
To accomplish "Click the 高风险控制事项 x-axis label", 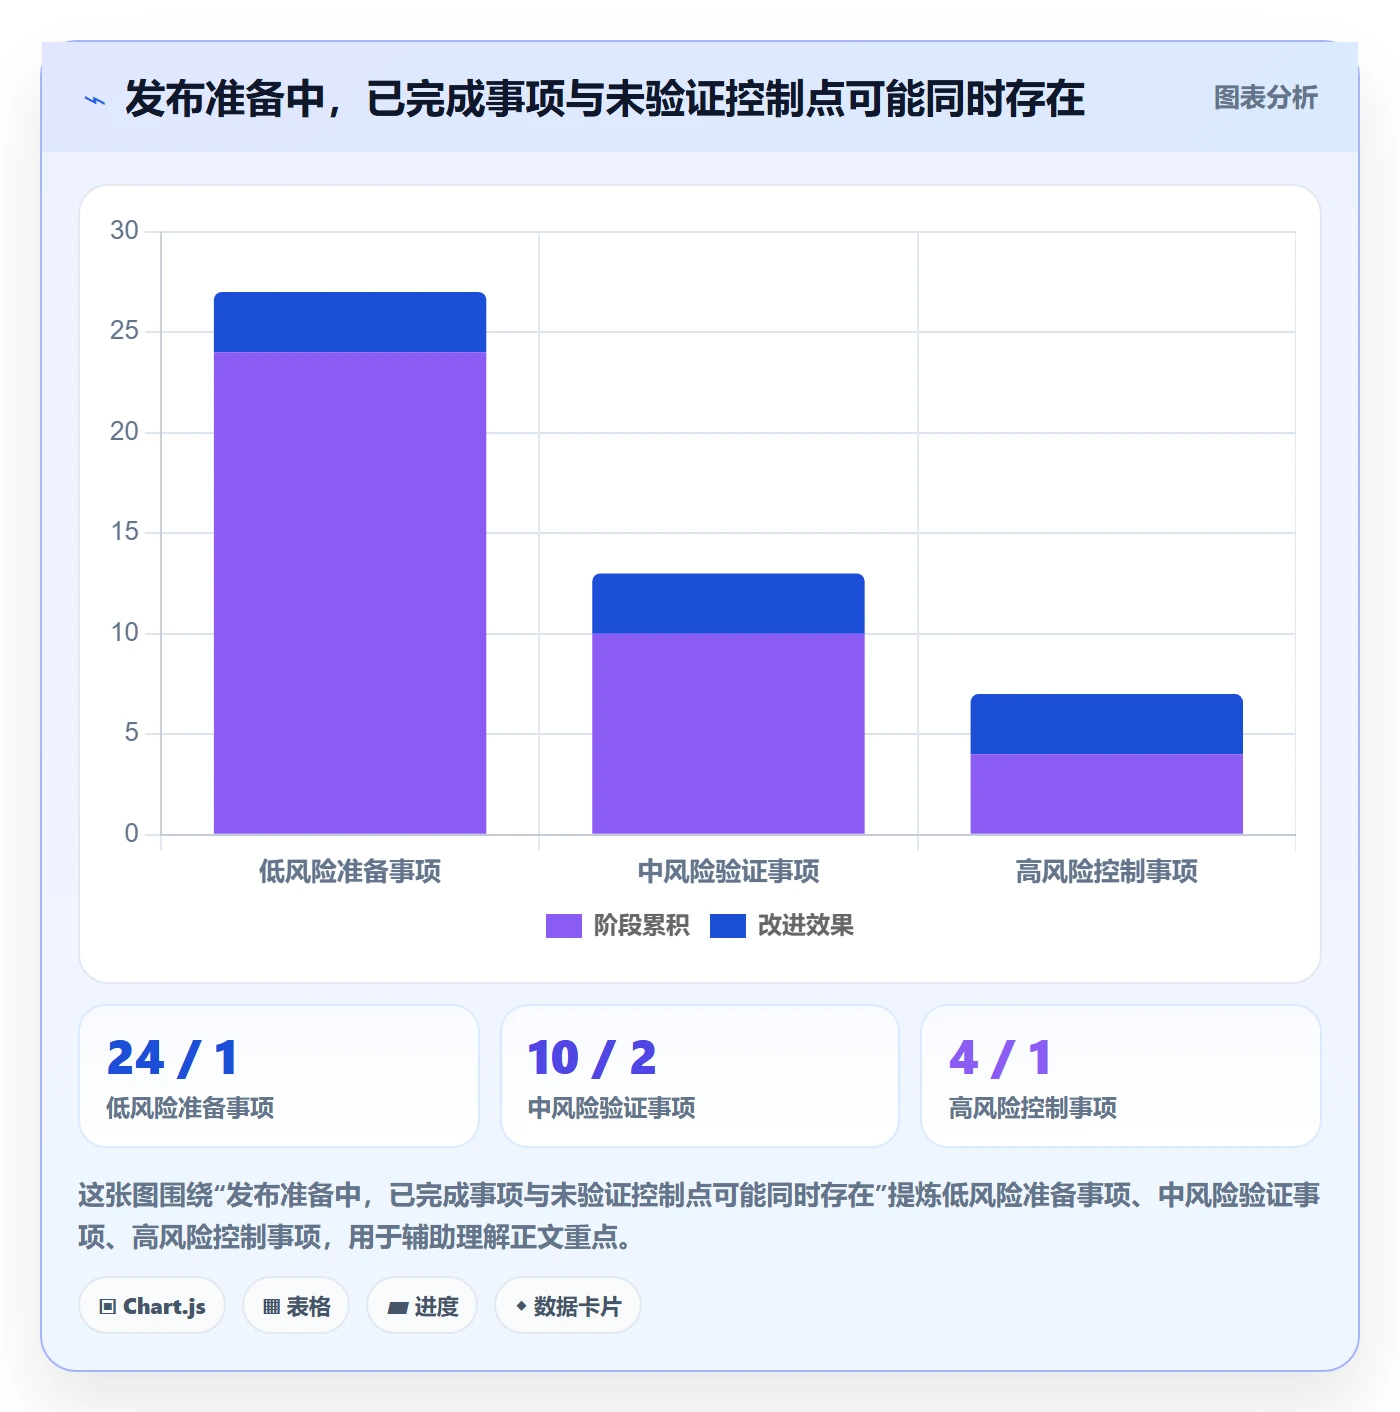I will 1106,872.
